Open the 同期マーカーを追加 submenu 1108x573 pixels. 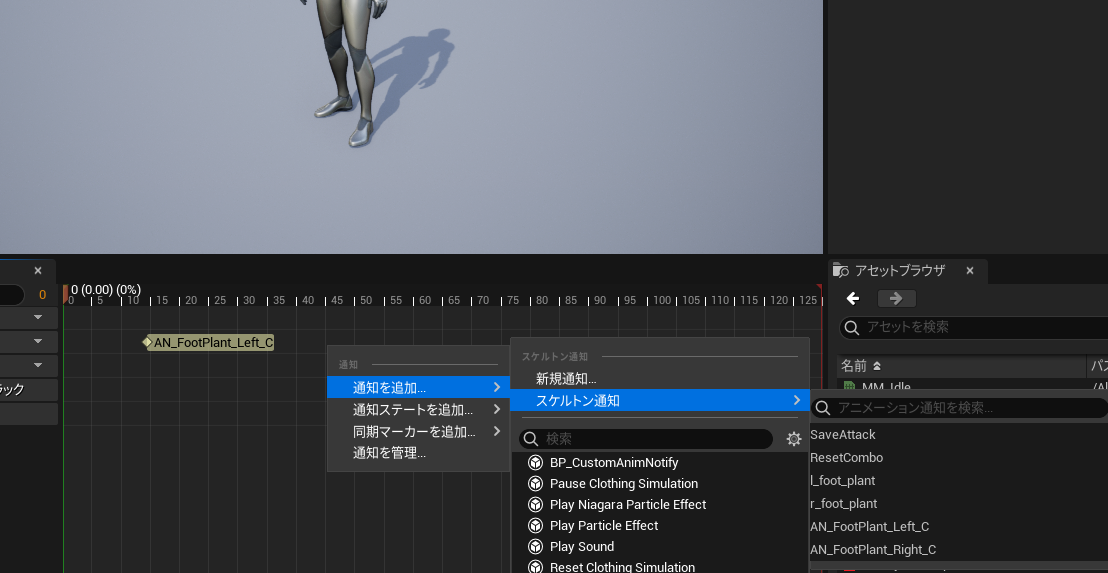tap(418, 432)
